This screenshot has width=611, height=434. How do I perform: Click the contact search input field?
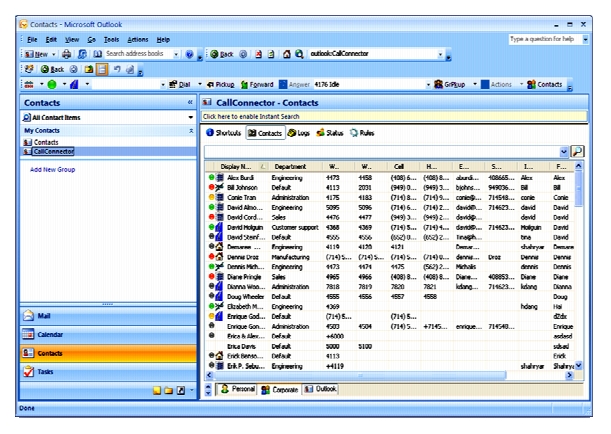click(383, 151)
